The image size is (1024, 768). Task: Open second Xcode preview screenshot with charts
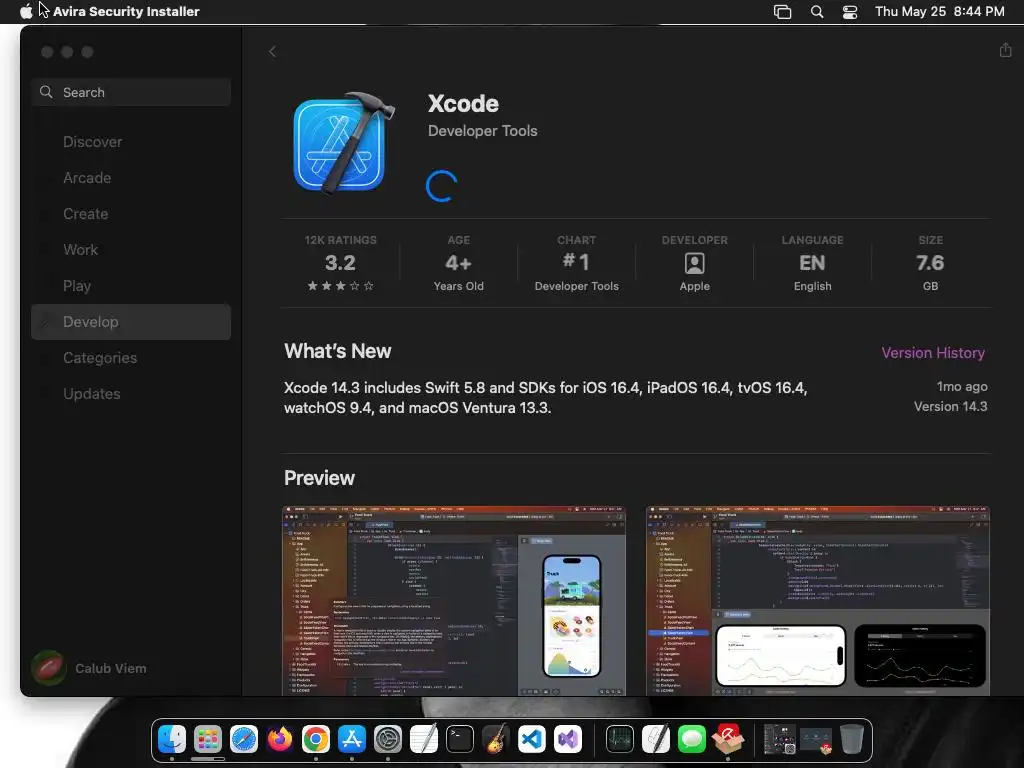tap(818, 600)
